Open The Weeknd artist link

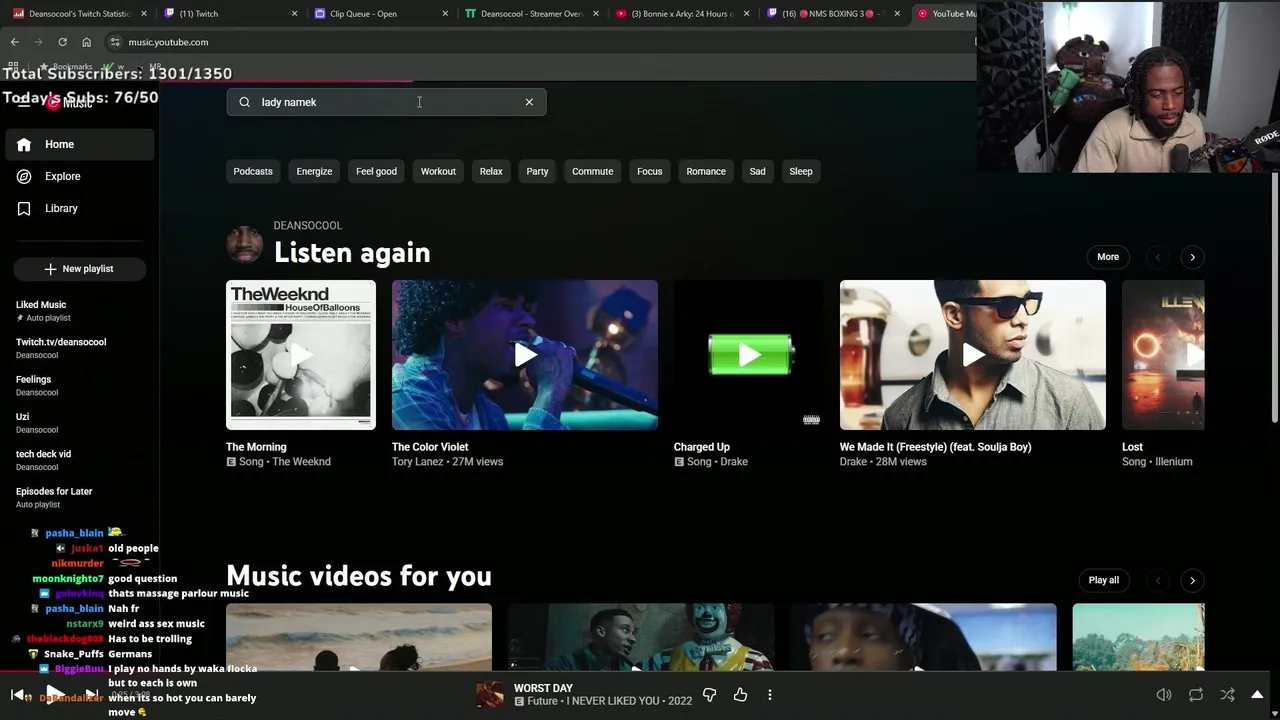click(301, 462)
